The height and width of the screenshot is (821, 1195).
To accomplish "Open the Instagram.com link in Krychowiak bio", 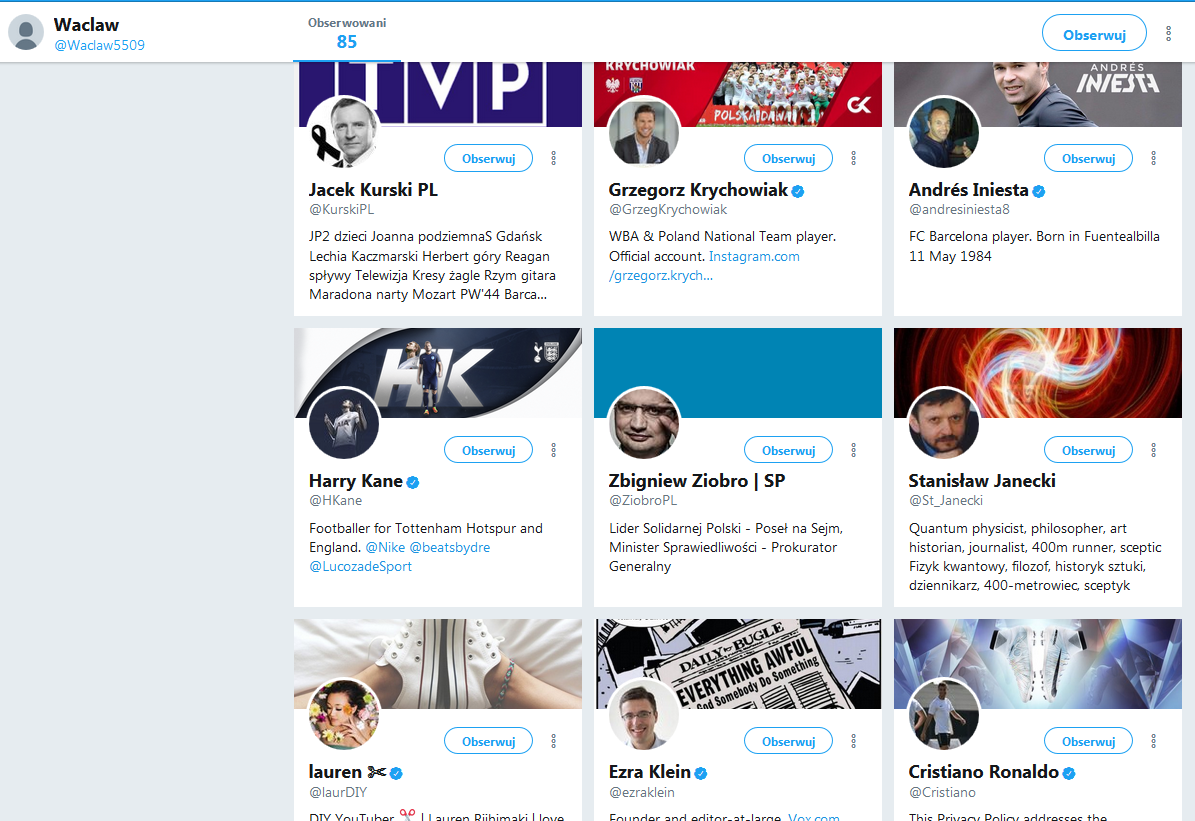I will (x=754, y=256).
